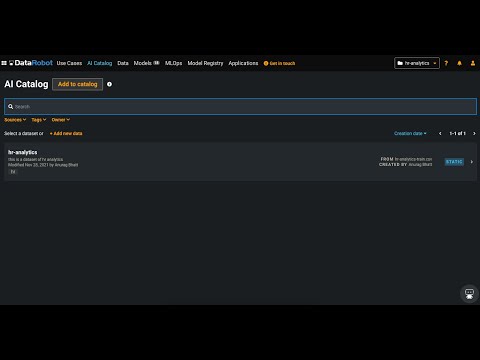This screenshot has width=480, height=360.
Task: Open the MLOps tab
Action: coord(173,63)
